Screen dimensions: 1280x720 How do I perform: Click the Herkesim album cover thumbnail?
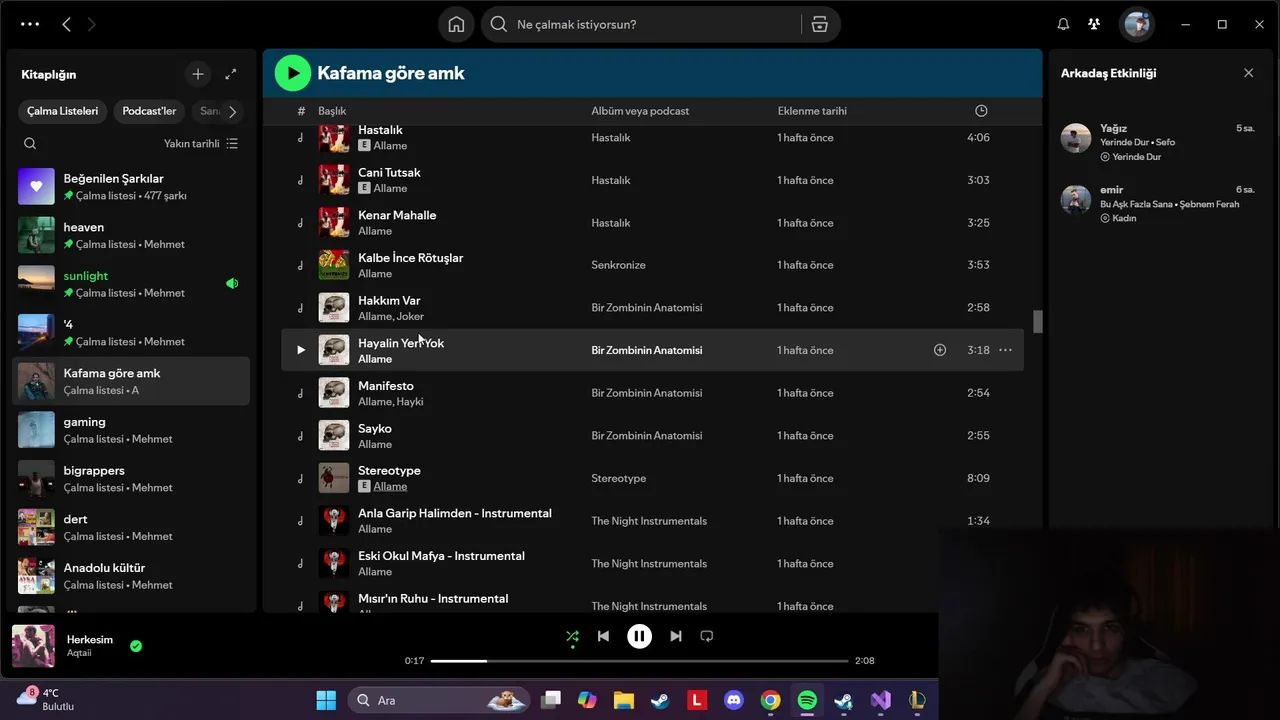[x=33, y=646]
